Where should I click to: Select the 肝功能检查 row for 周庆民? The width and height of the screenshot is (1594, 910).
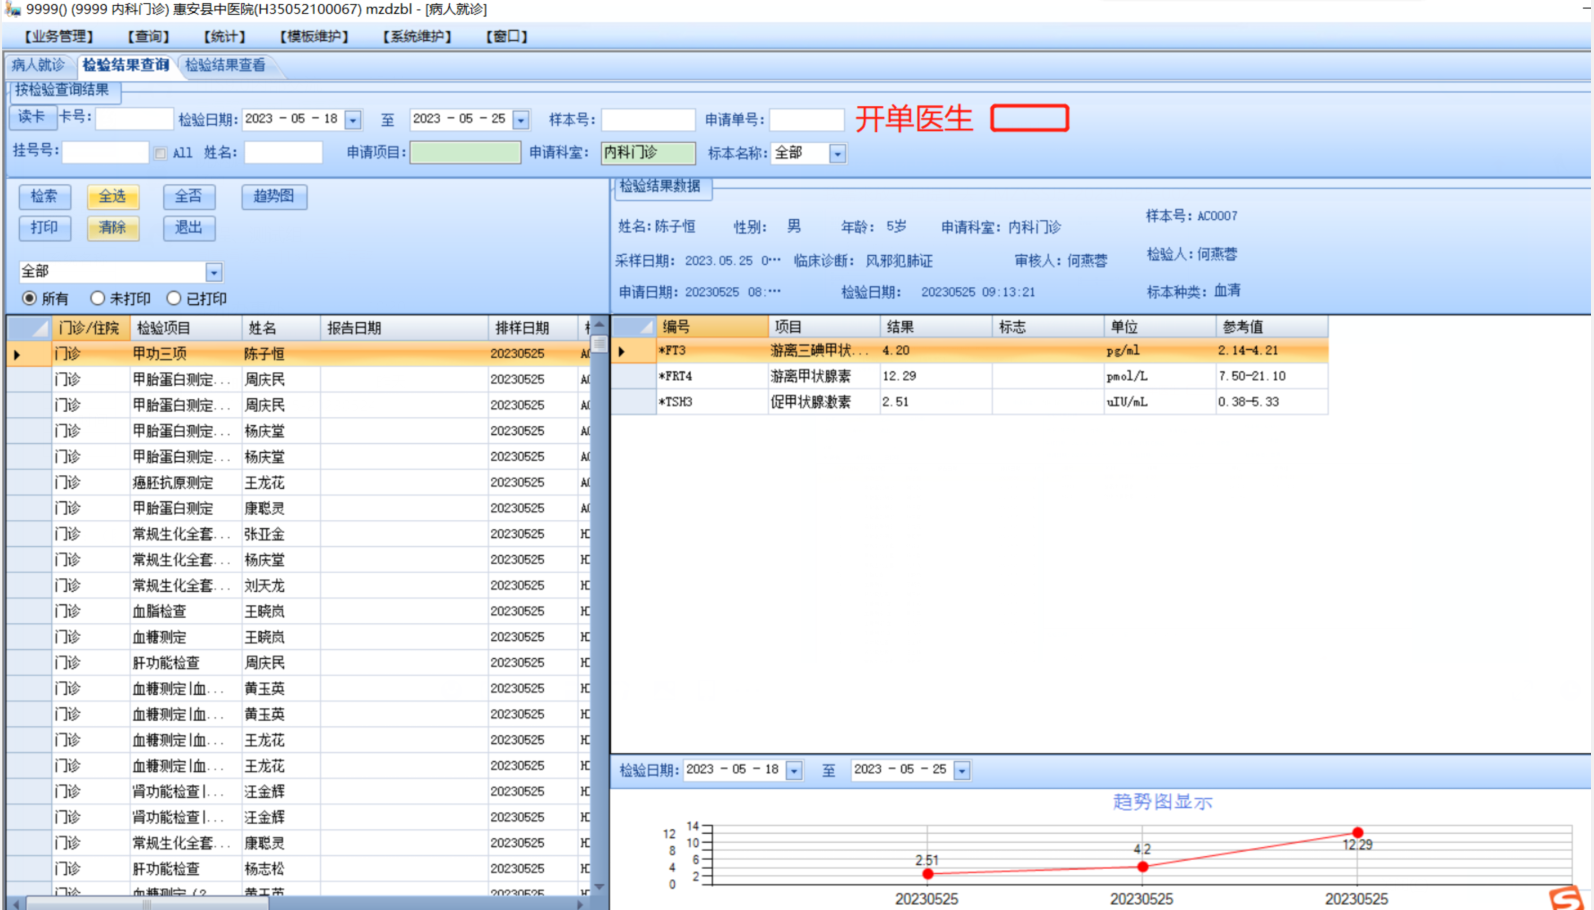(x=300, y=663)
